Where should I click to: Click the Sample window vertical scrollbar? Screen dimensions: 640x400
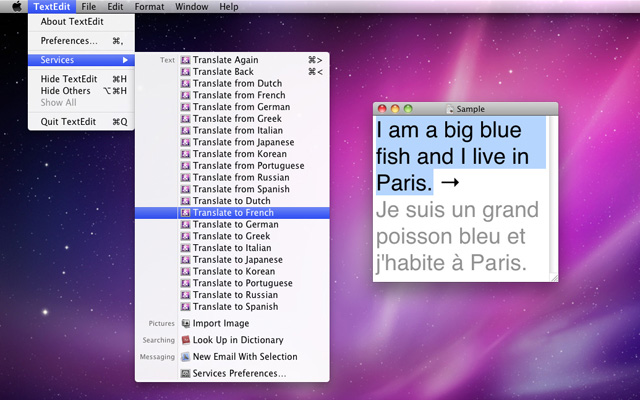(554, 195)
